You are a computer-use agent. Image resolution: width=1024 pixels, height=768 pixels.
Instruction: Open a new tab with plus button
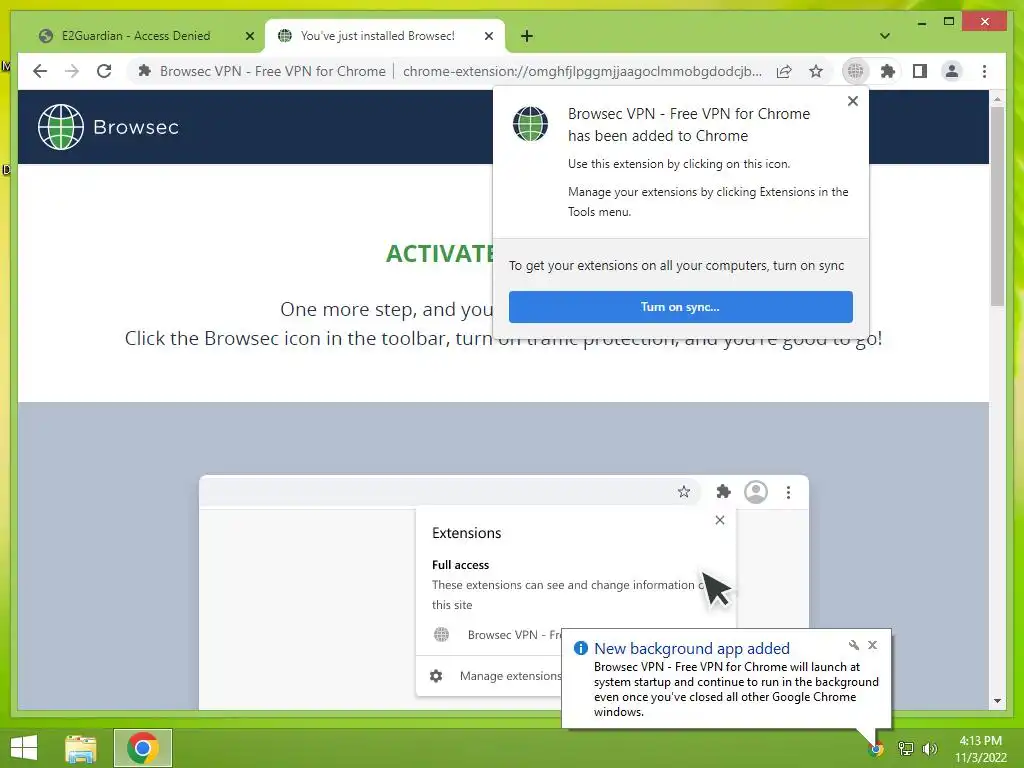tap(527, 36)
